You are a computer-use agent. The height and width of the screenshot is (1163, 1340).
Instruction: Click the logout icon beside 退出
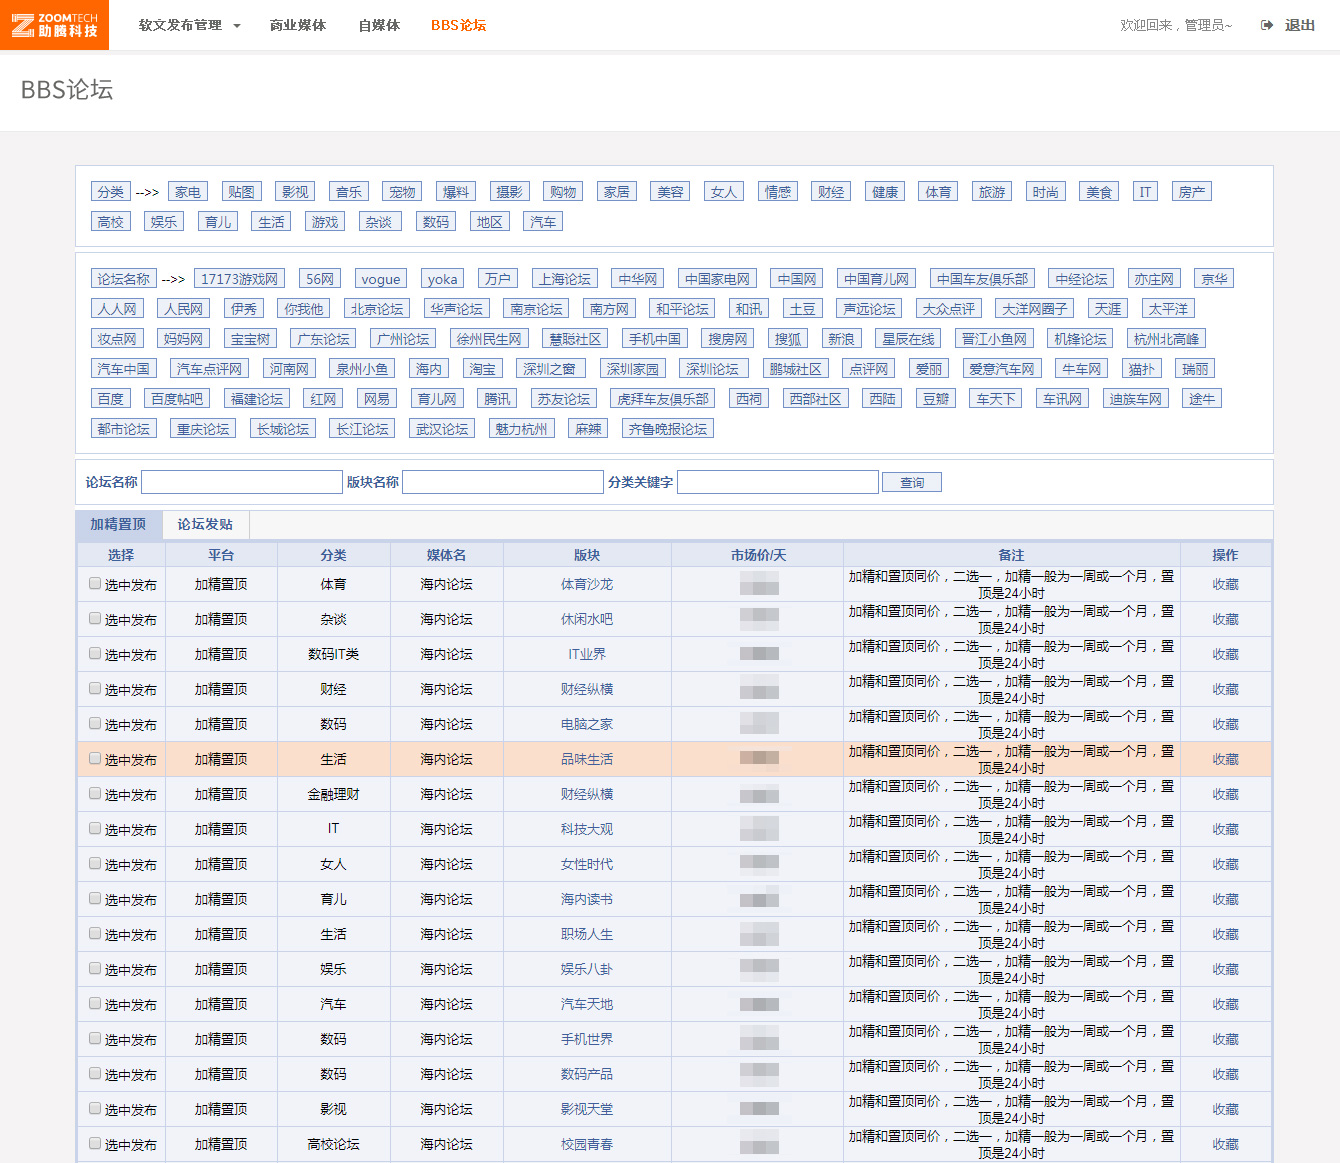[x=1267, y=25]
